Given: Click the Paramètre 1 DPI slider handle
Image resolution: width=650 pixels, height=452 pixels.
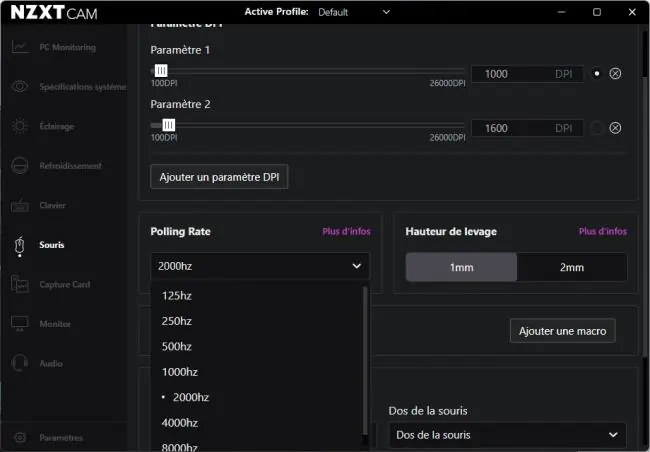Looking at the screenshot, I should [x=161, y=70].
